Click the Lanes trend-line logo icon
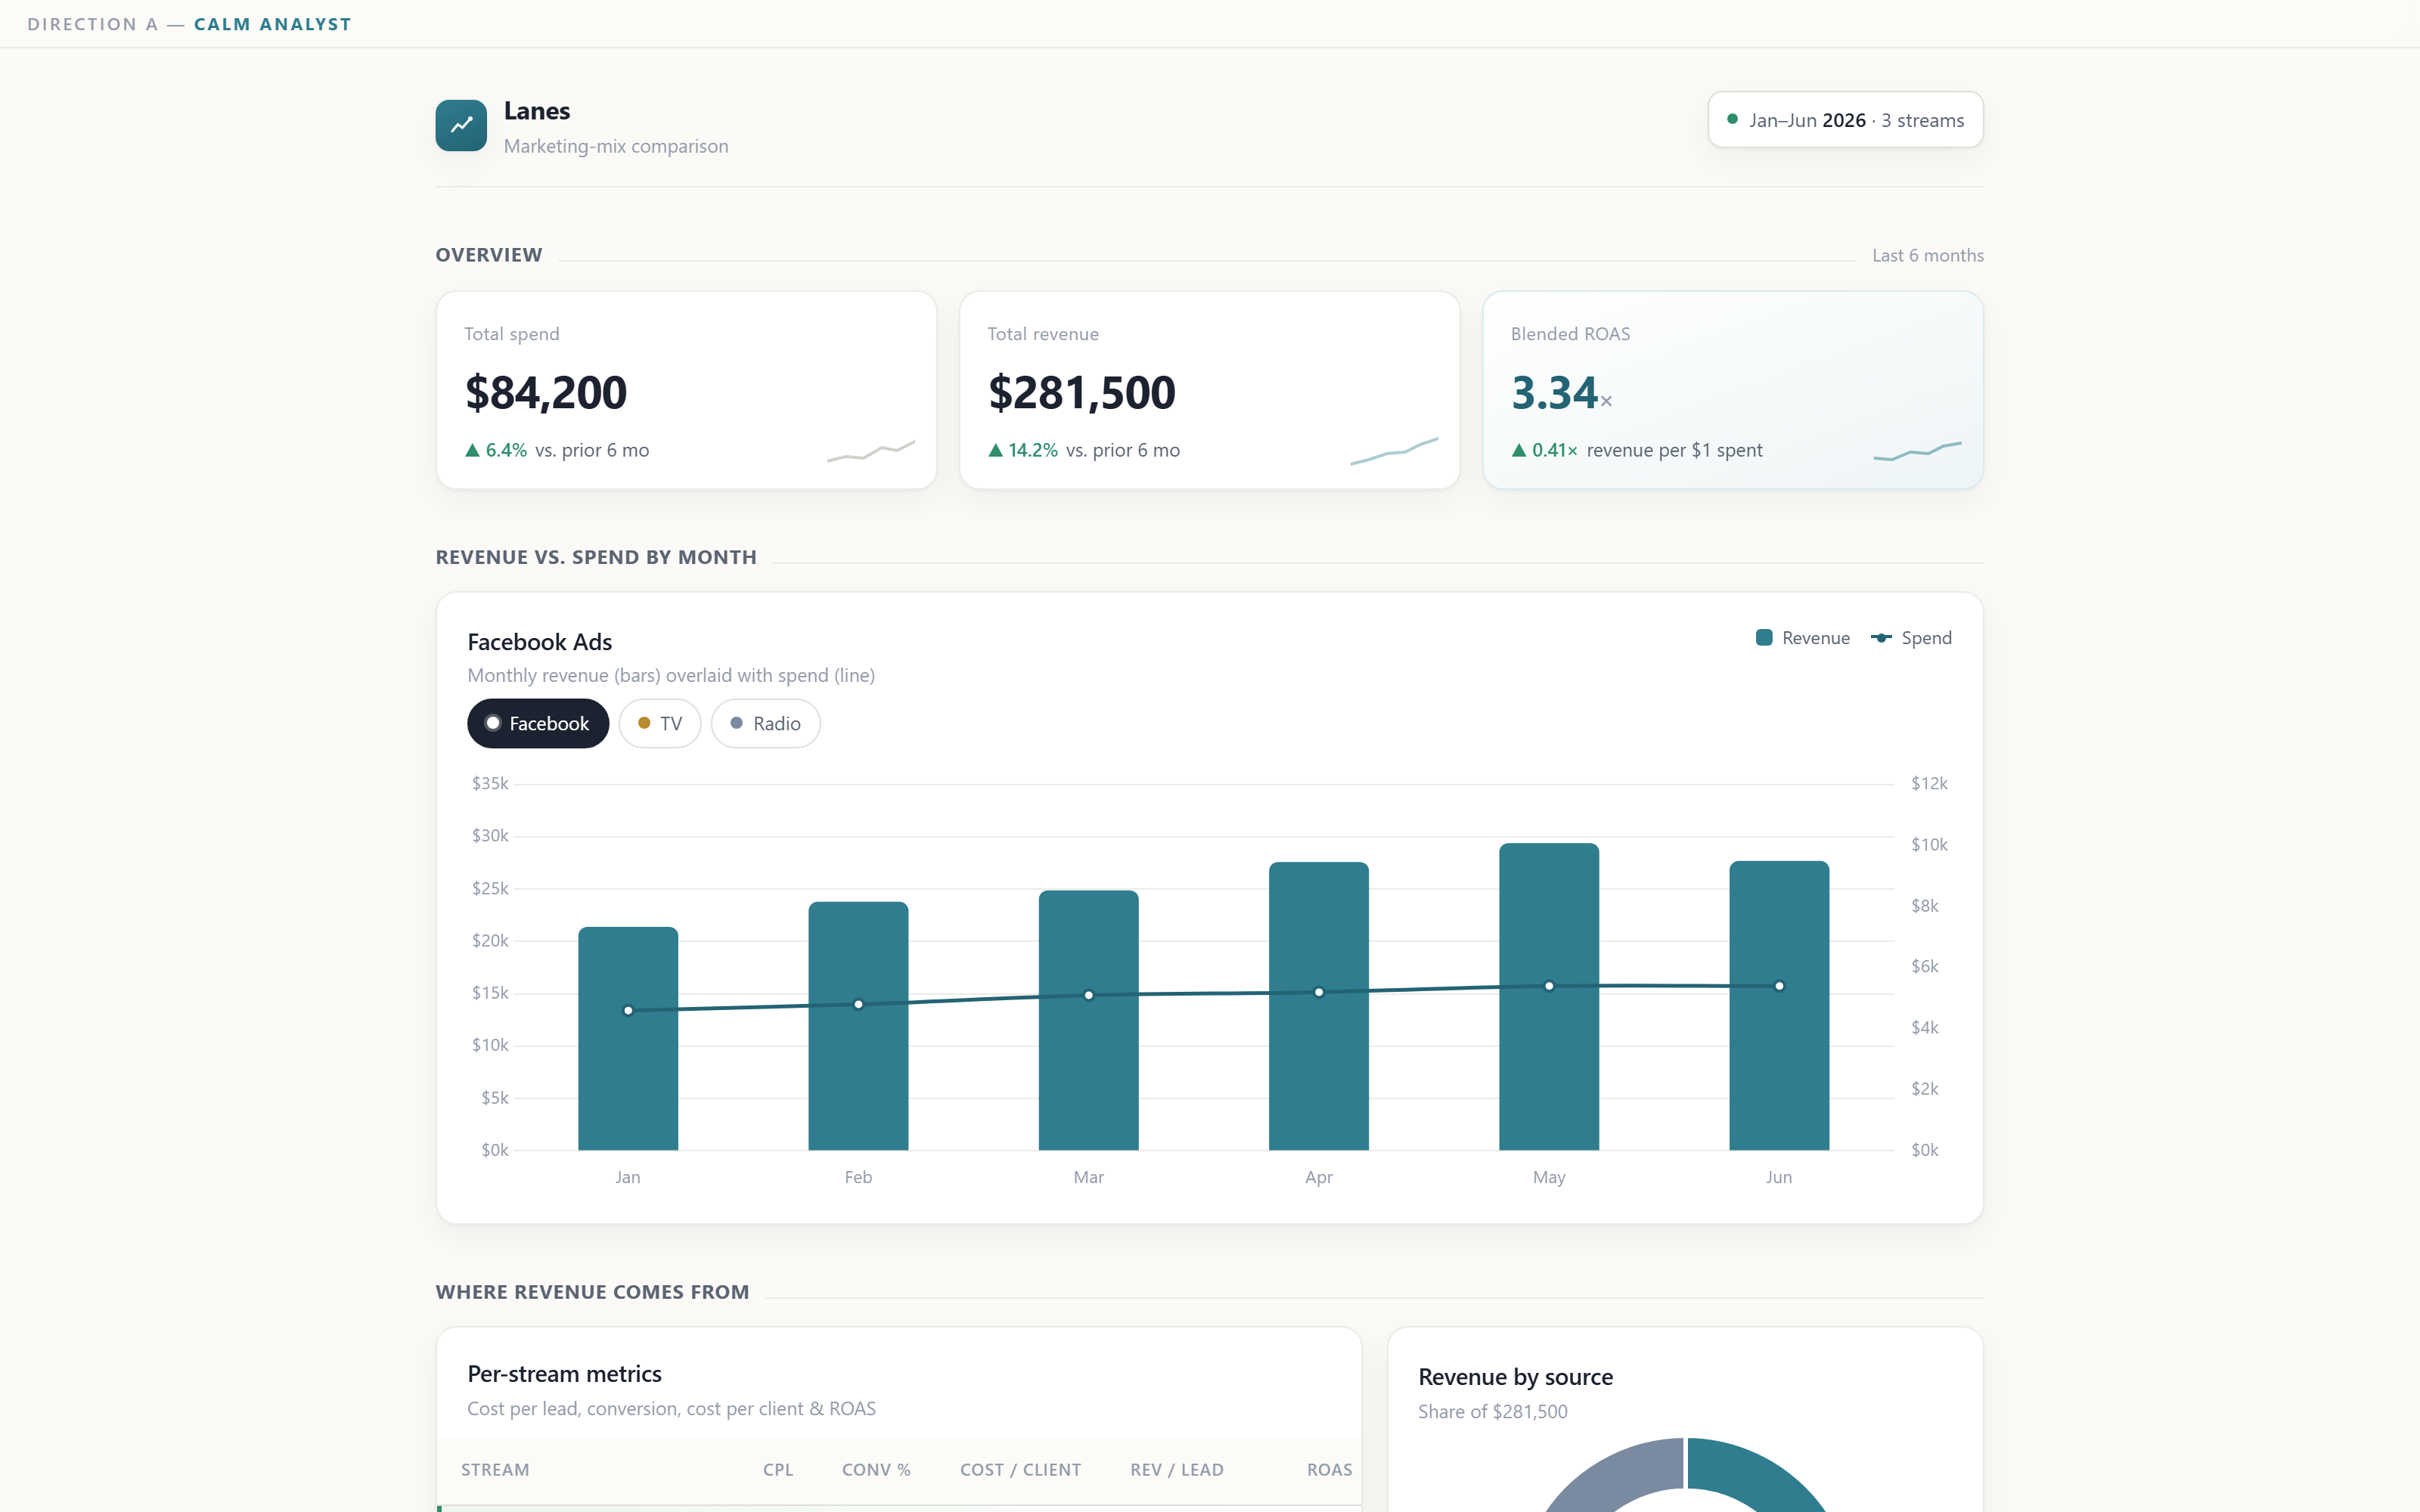 (x=461, y=125)
